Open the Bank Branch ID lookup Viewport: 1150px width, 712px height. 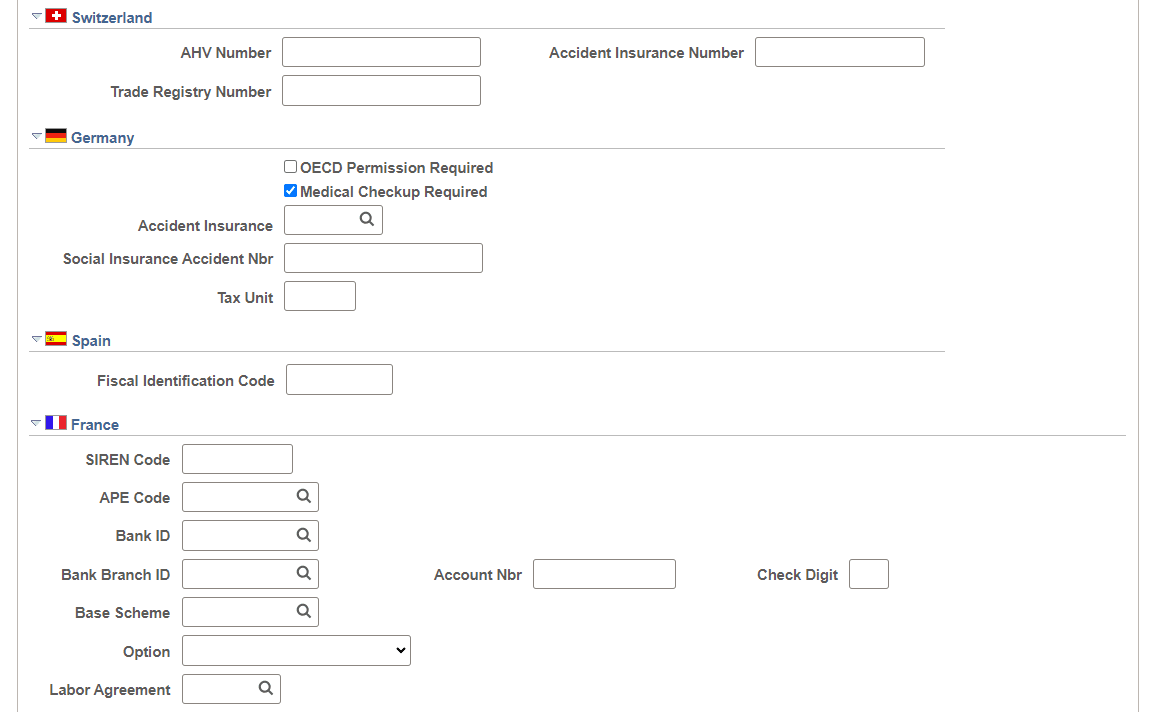click(x=305, y=573)
